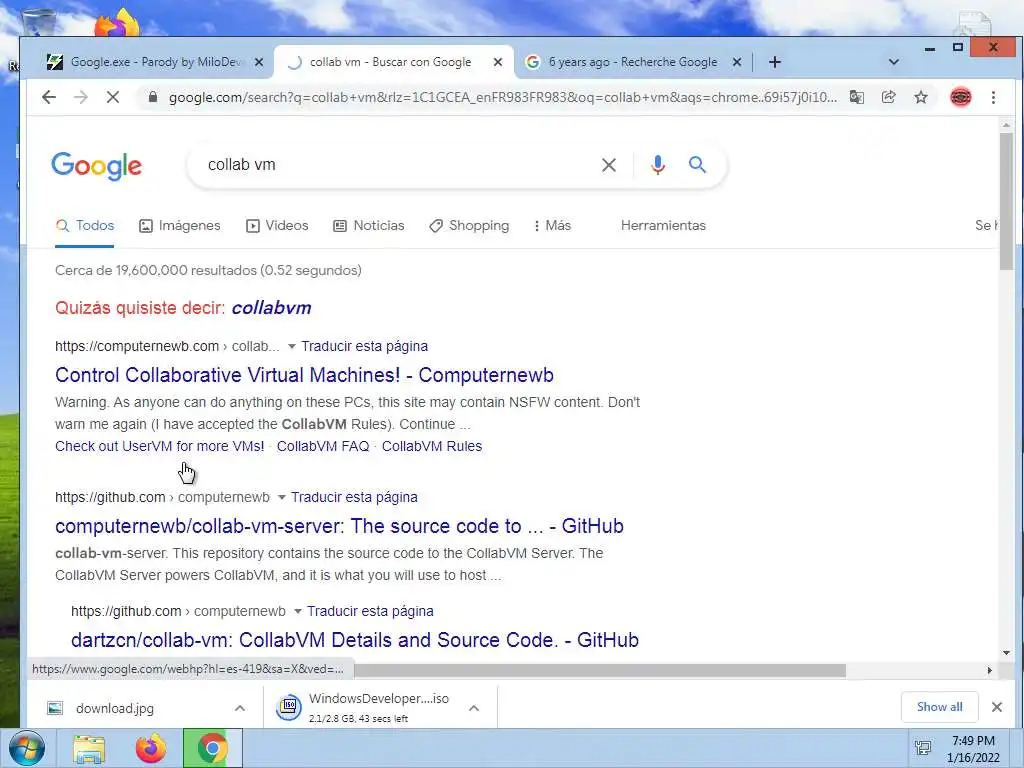
Task: Select the Noticias search tab
Action: click(x=369, y=225)
